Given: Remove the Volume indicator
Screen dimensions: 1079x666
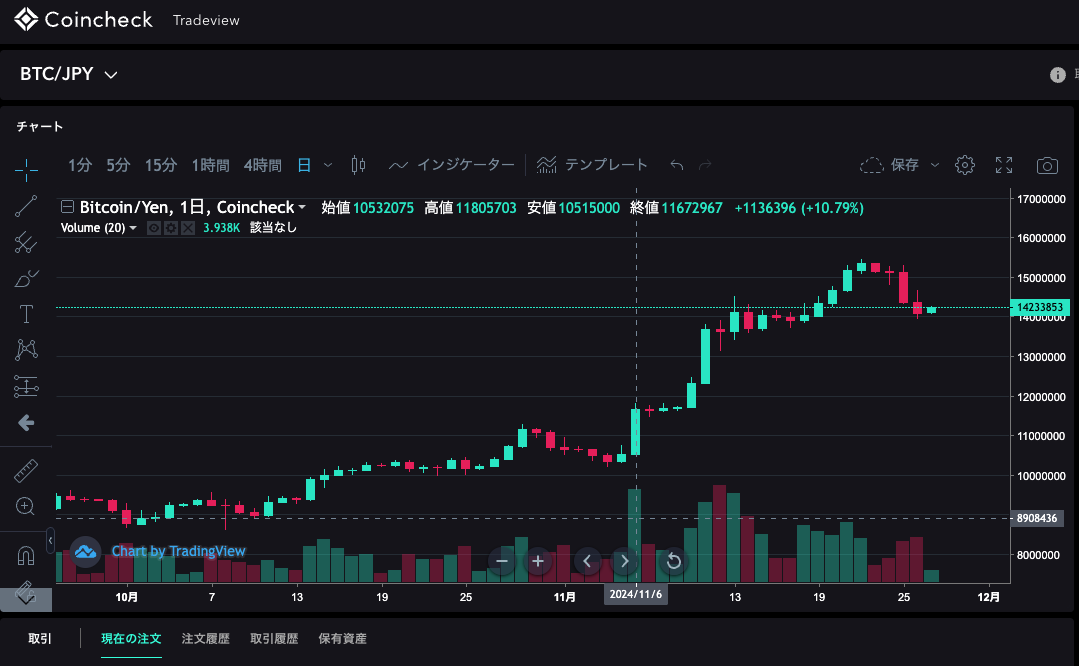Looking at the screenshot, I should (x=187, y=228).
